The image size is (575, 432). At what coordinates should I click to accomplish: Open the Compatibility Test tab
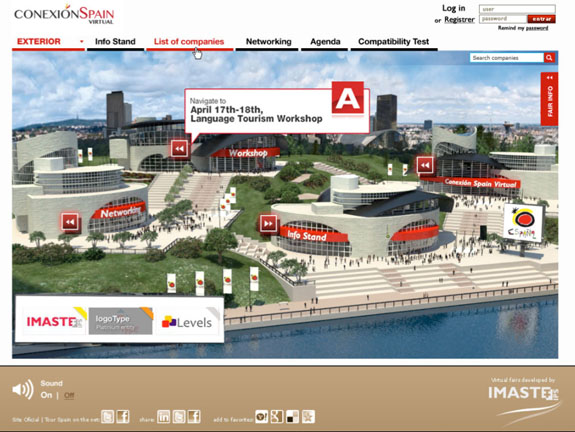[393, 41]
